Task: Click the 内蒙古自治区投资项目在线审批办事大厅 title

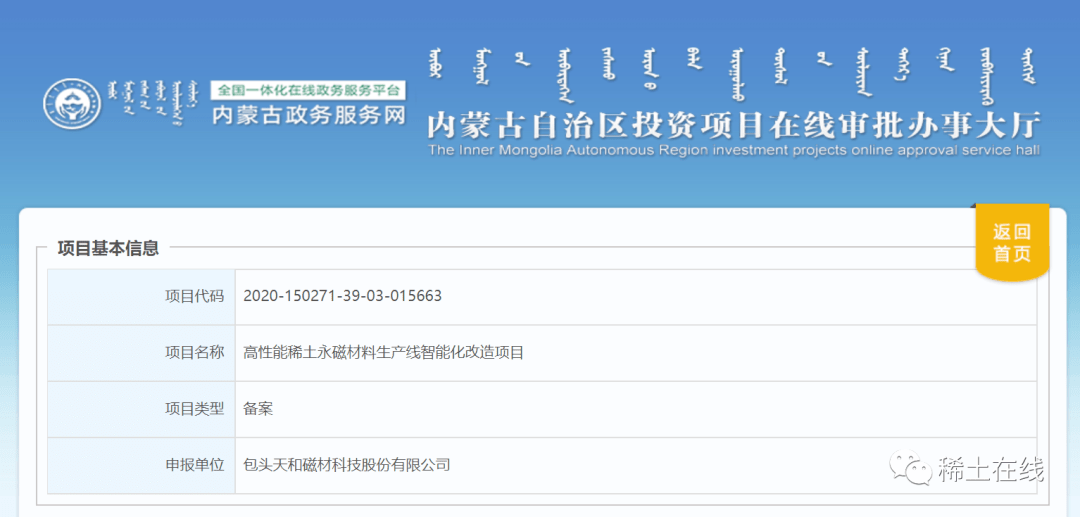Action: [x=734, y=125]
